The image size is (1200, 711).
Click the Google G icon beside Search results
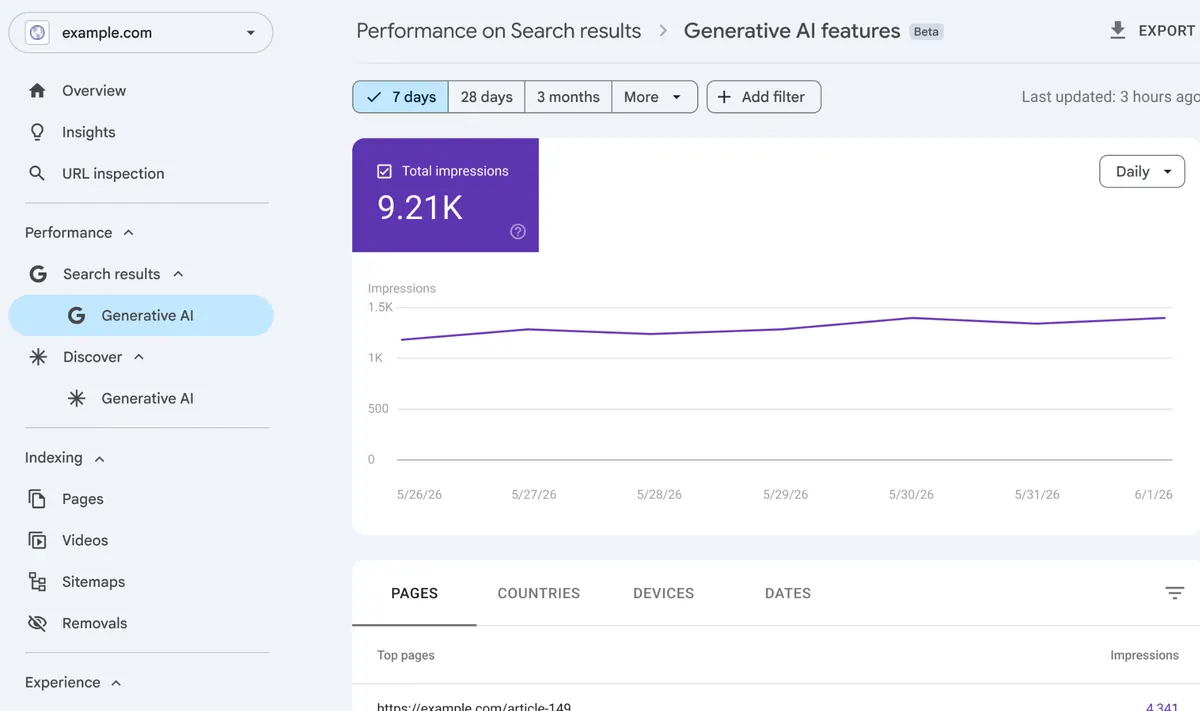point(38,274)
